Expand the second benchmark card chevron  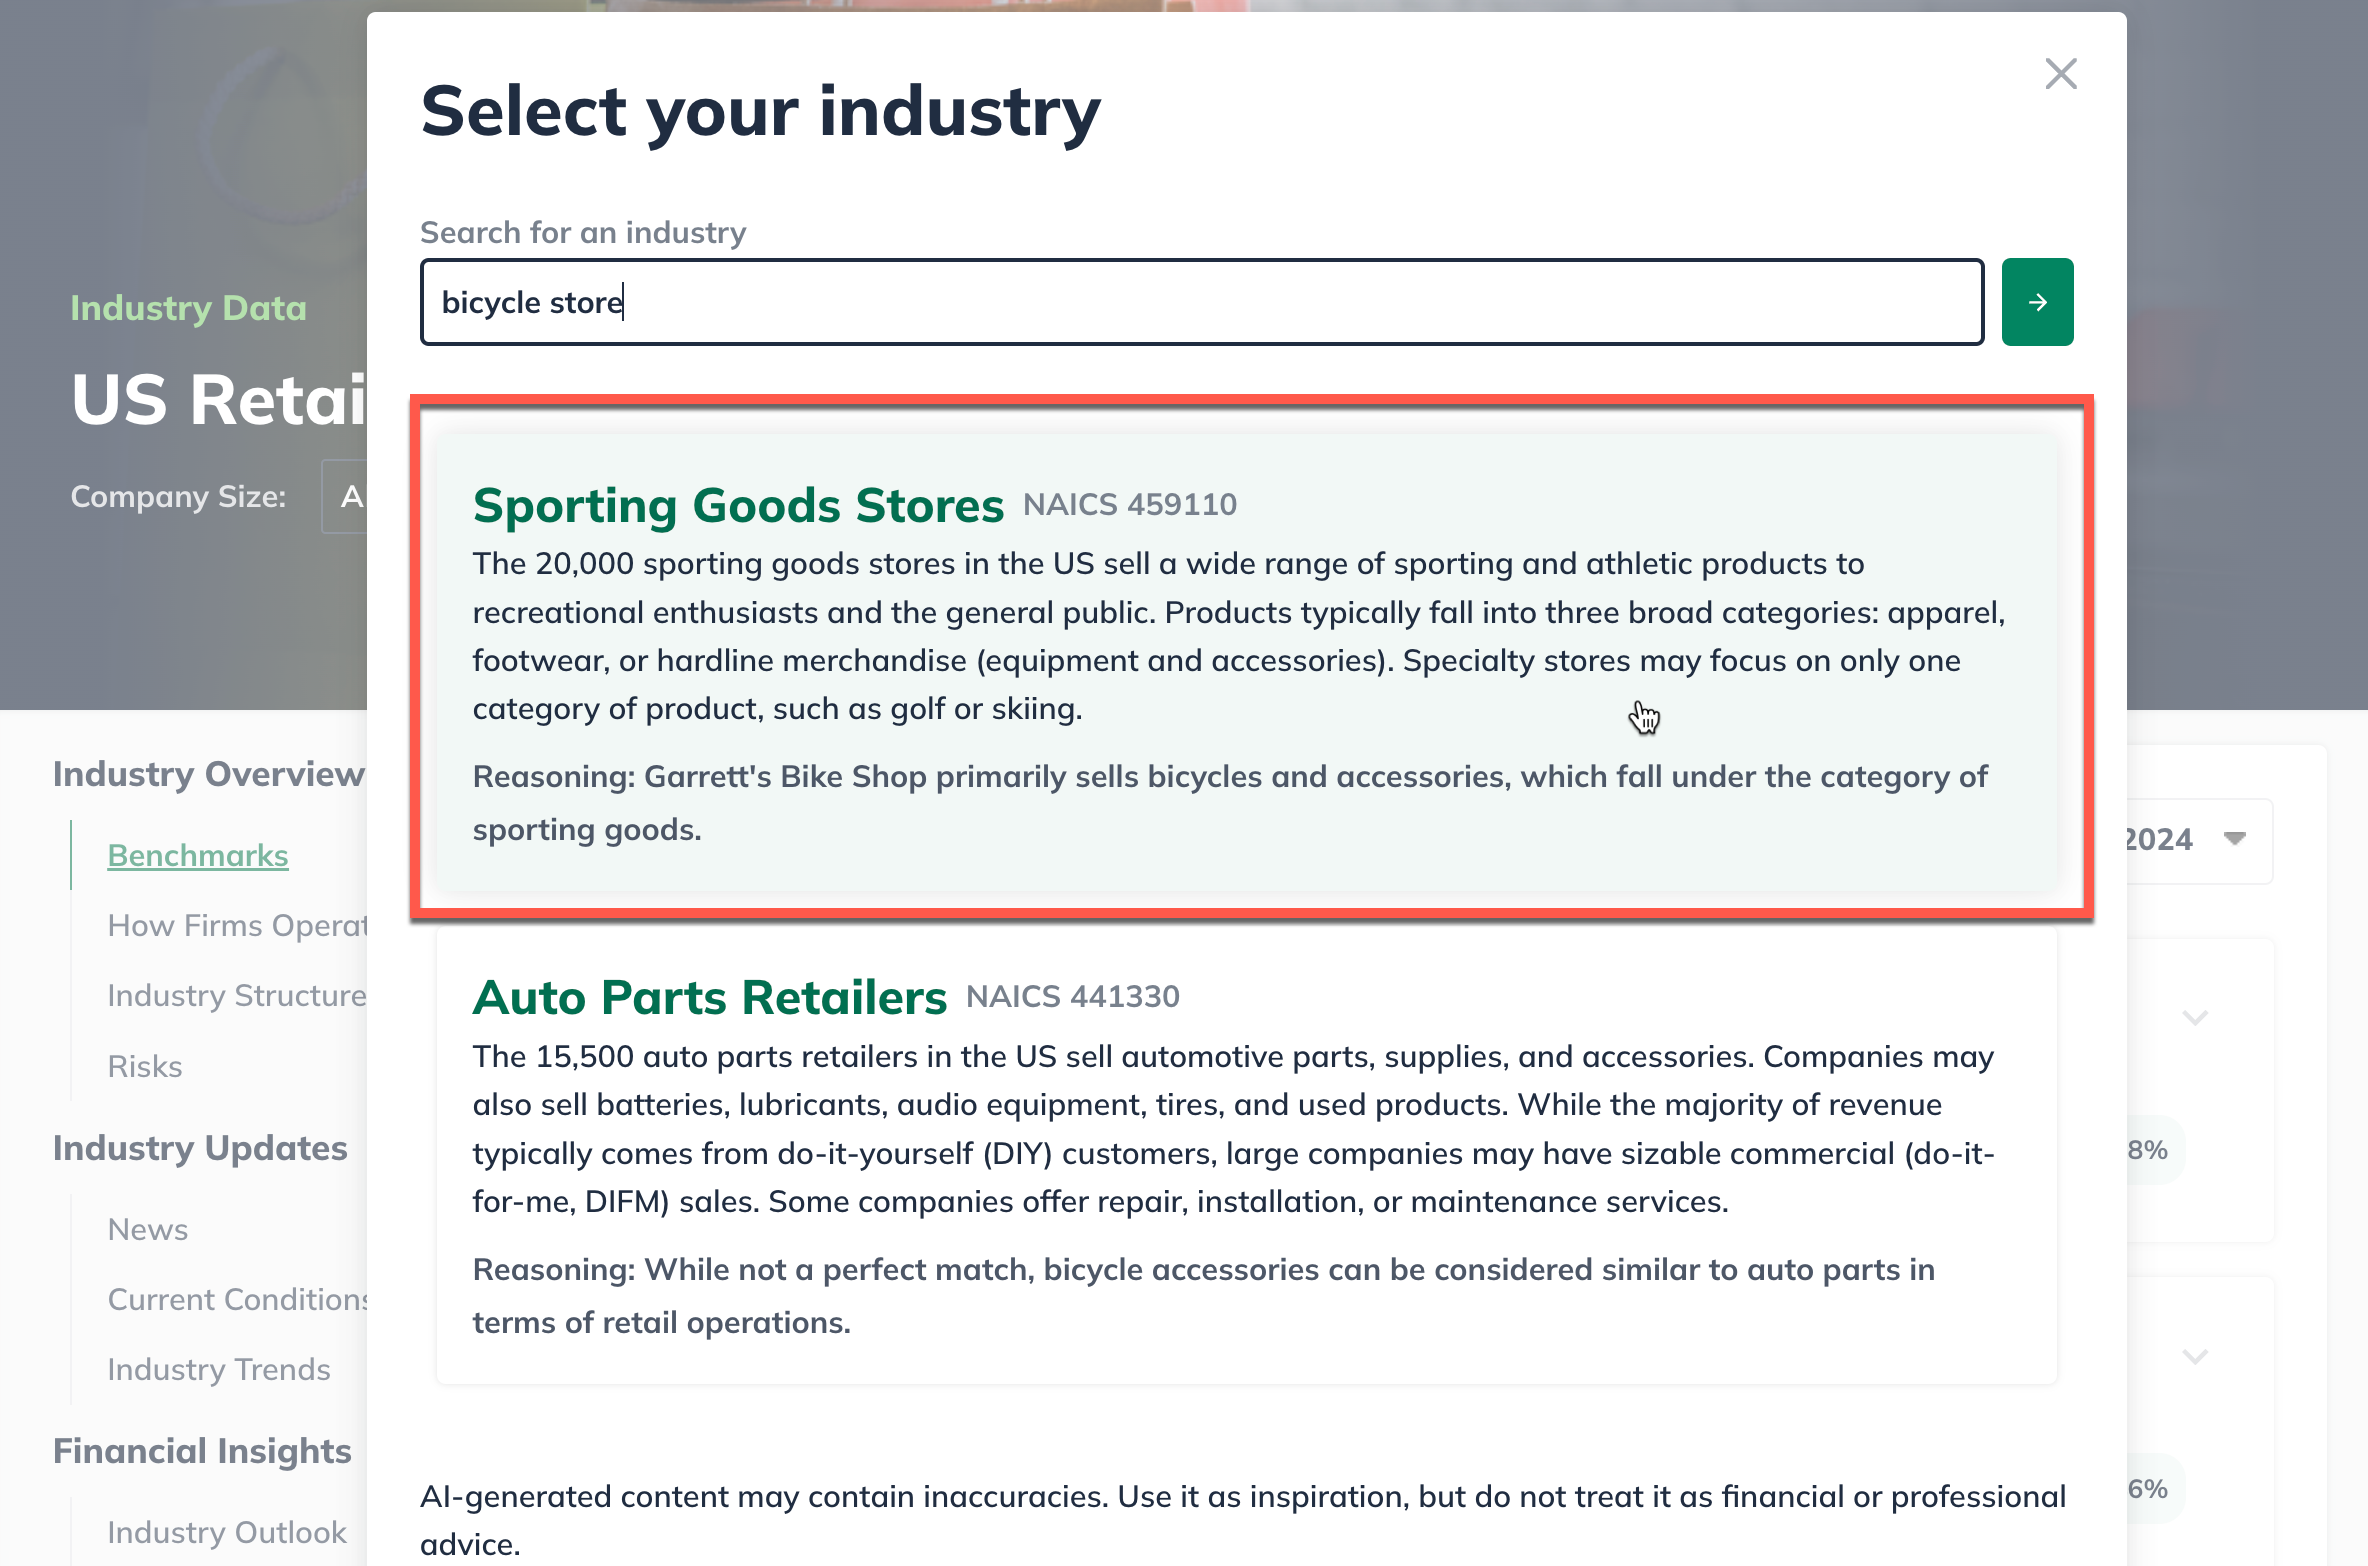point(2195,1357)
